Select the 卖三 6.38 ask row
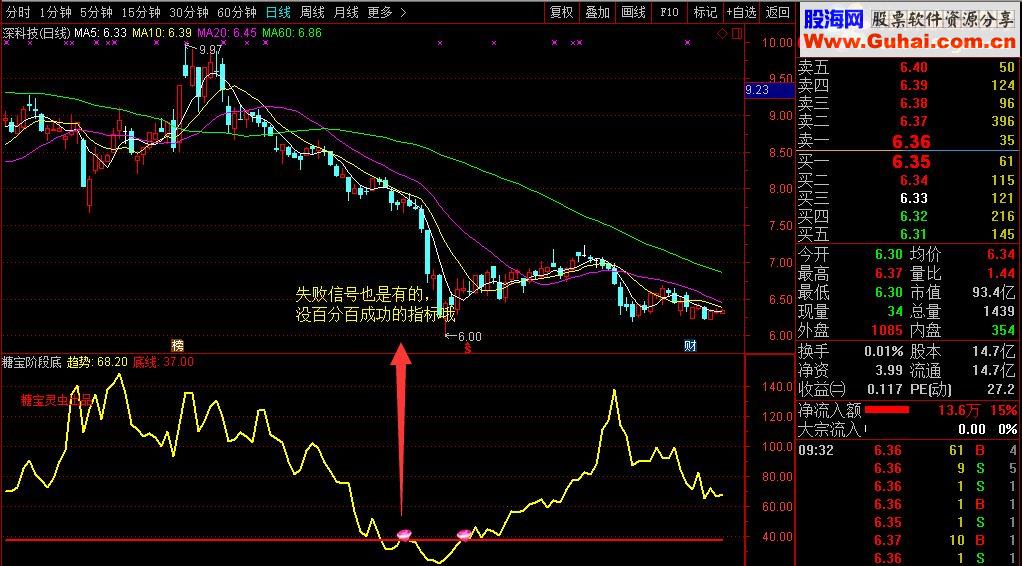The width and height of the screenshot is (1022, 566). tap(908, 103)
